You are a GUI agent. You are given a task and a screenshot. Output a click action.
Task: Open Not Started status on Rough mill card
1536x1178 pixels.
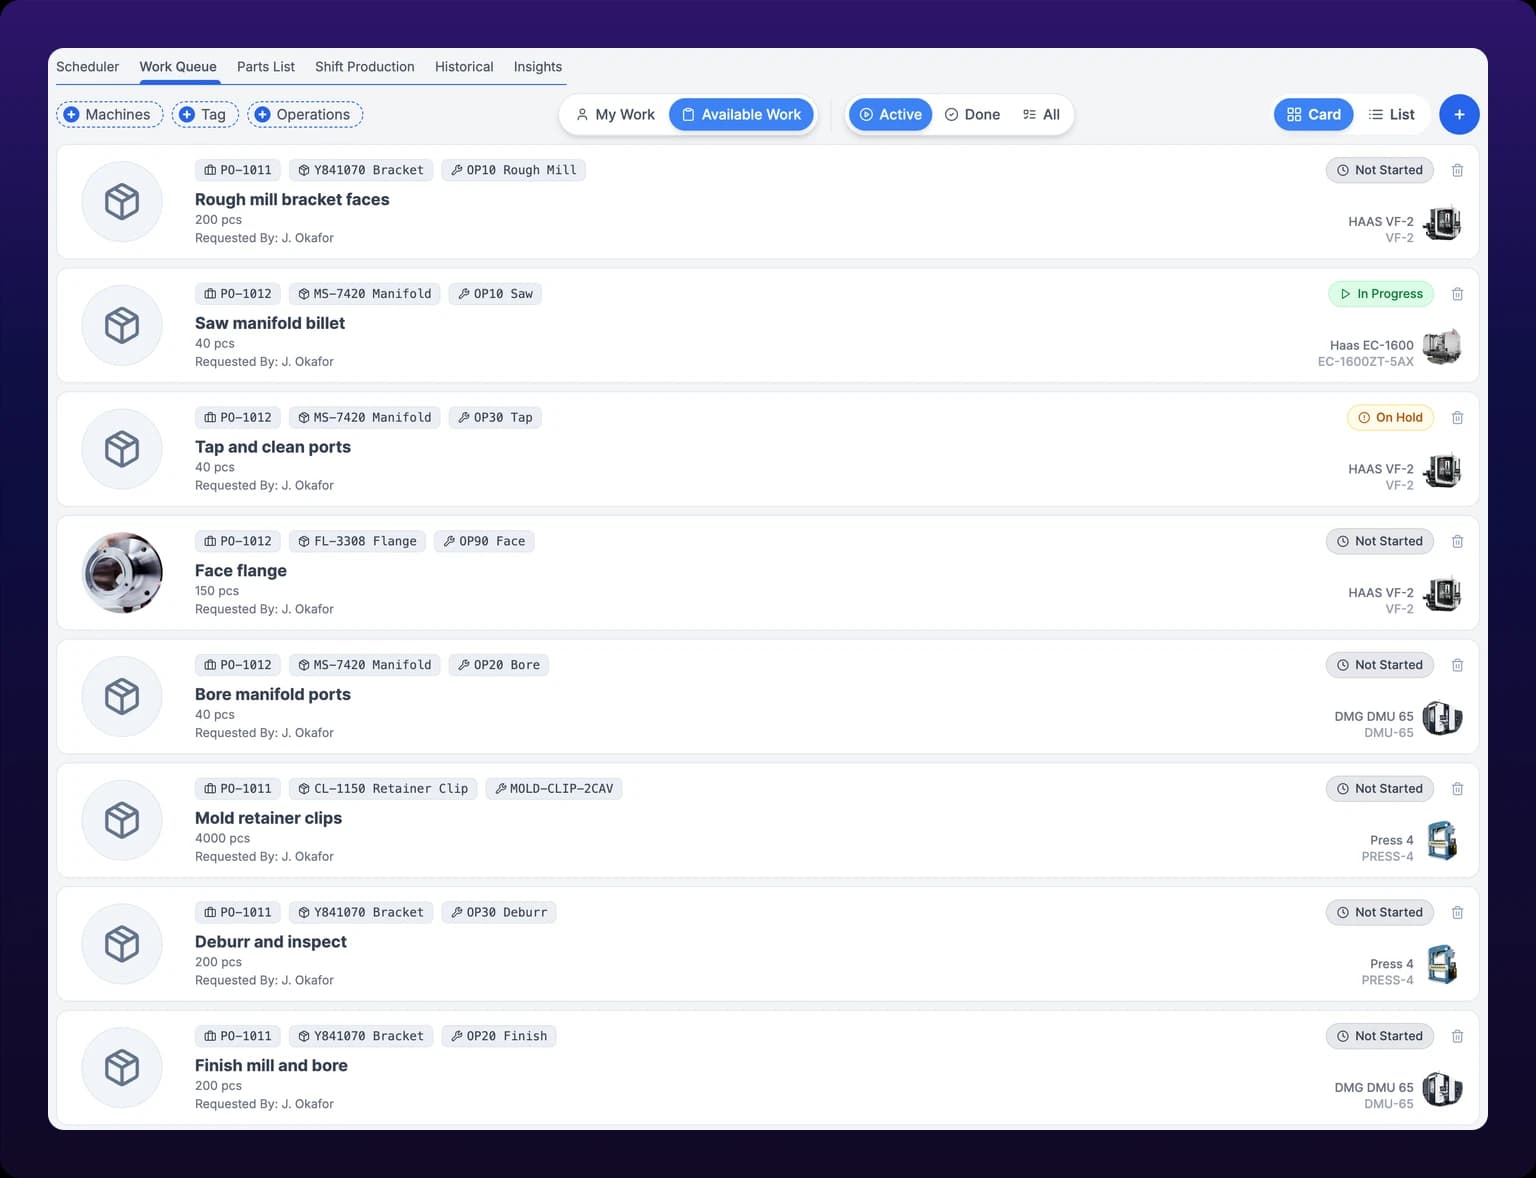click(1380, 170)
